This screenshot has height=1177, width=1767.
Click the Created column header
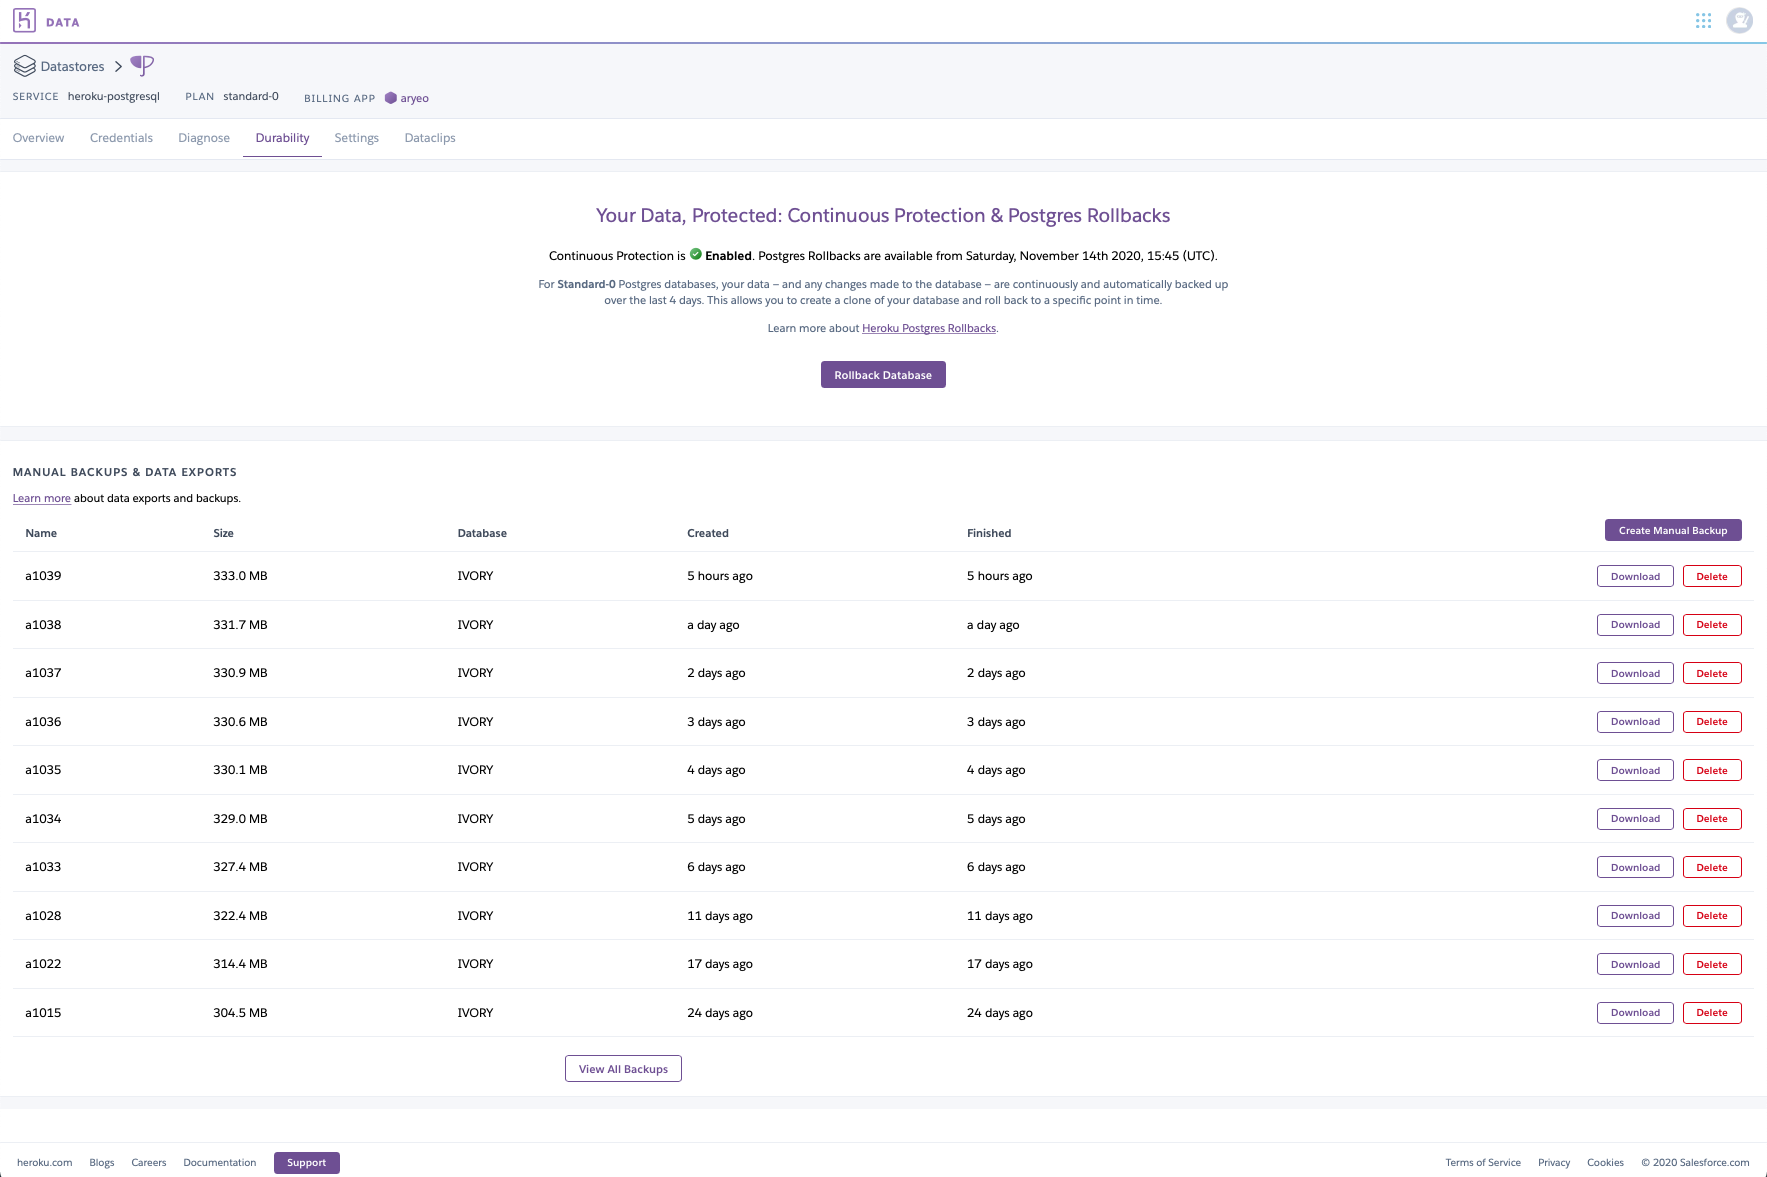[x=708, y=533]
